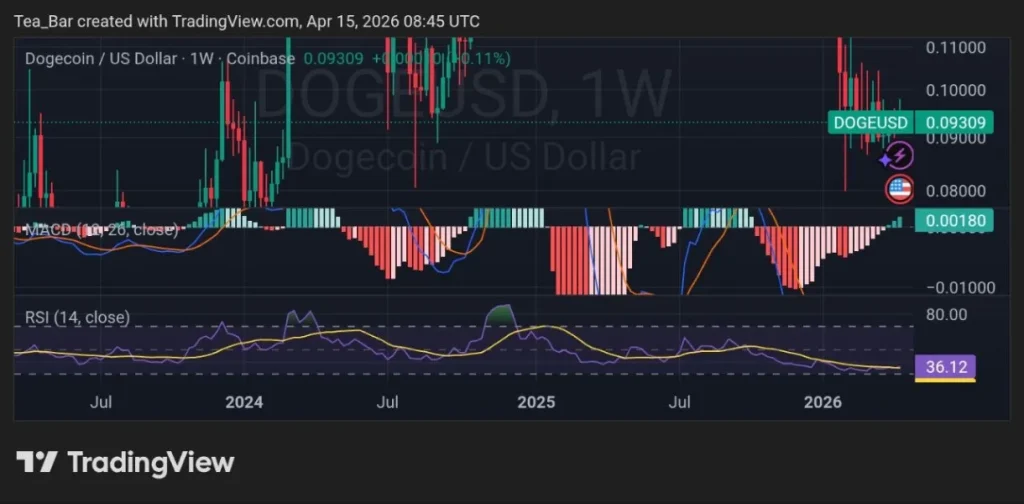The image size is (1024, 504).
Task: Click the TradingView.com attribution text
Action: tap(236, 22)
